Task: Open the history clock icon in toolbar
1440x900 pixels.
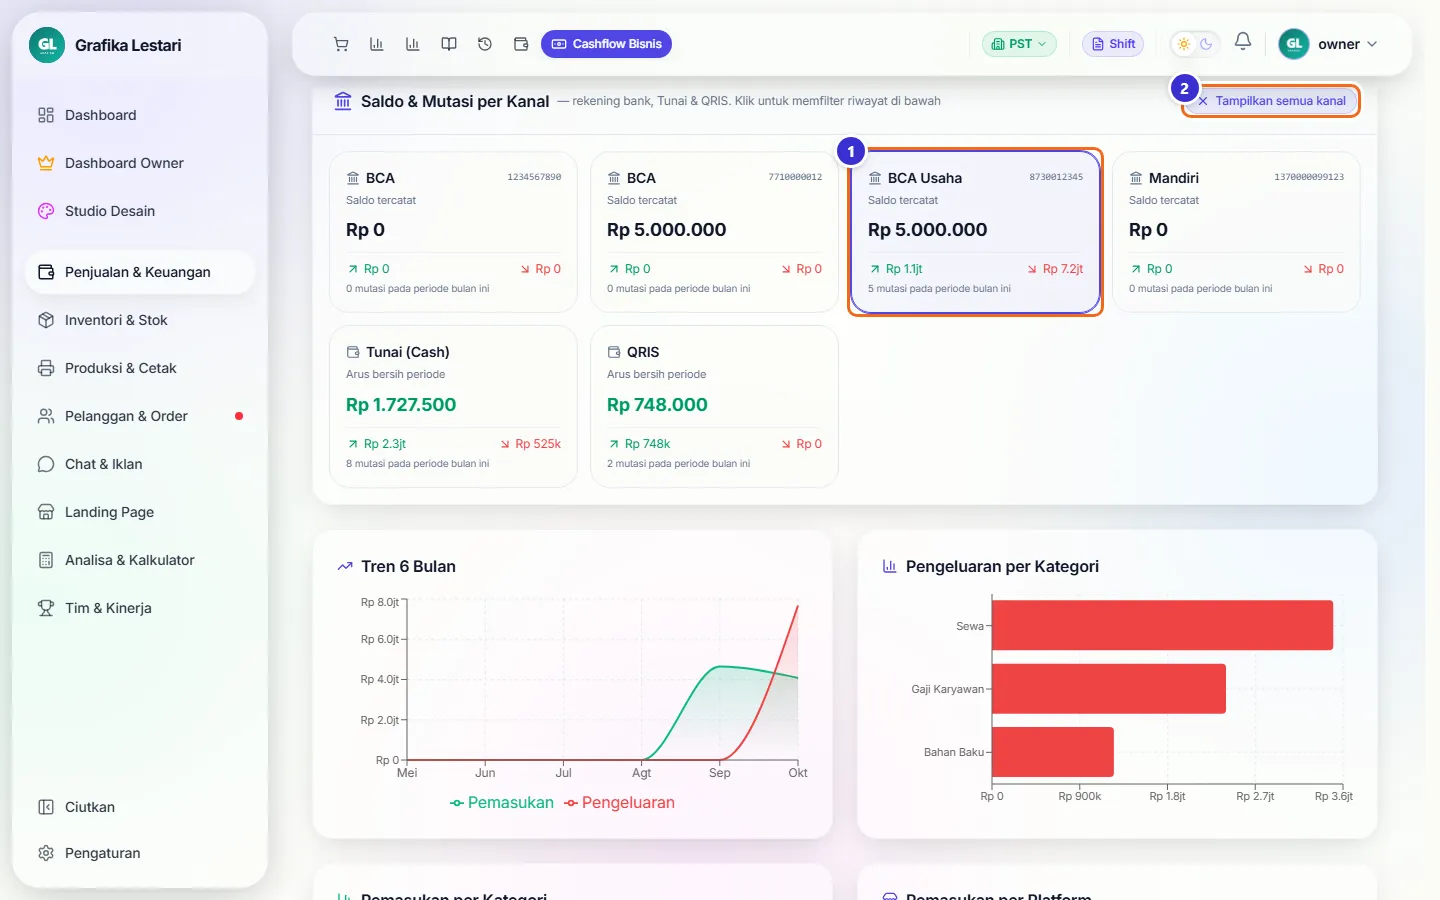Action: (x=485, y=44)
